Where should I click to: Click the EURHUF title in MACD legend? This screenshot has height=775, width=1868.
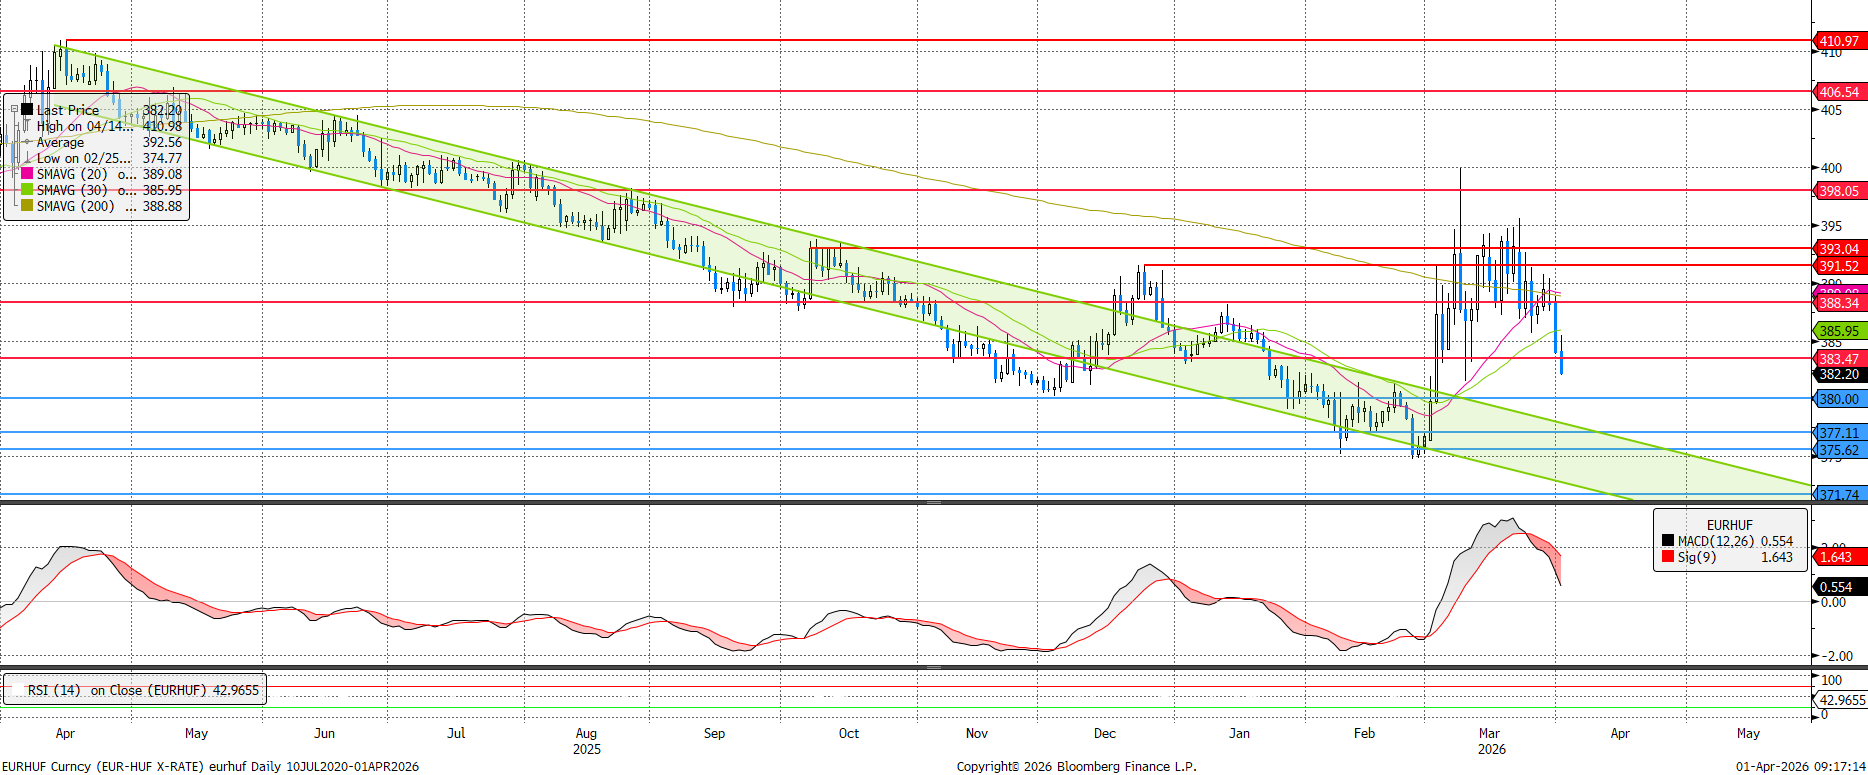click(1729, 525)
